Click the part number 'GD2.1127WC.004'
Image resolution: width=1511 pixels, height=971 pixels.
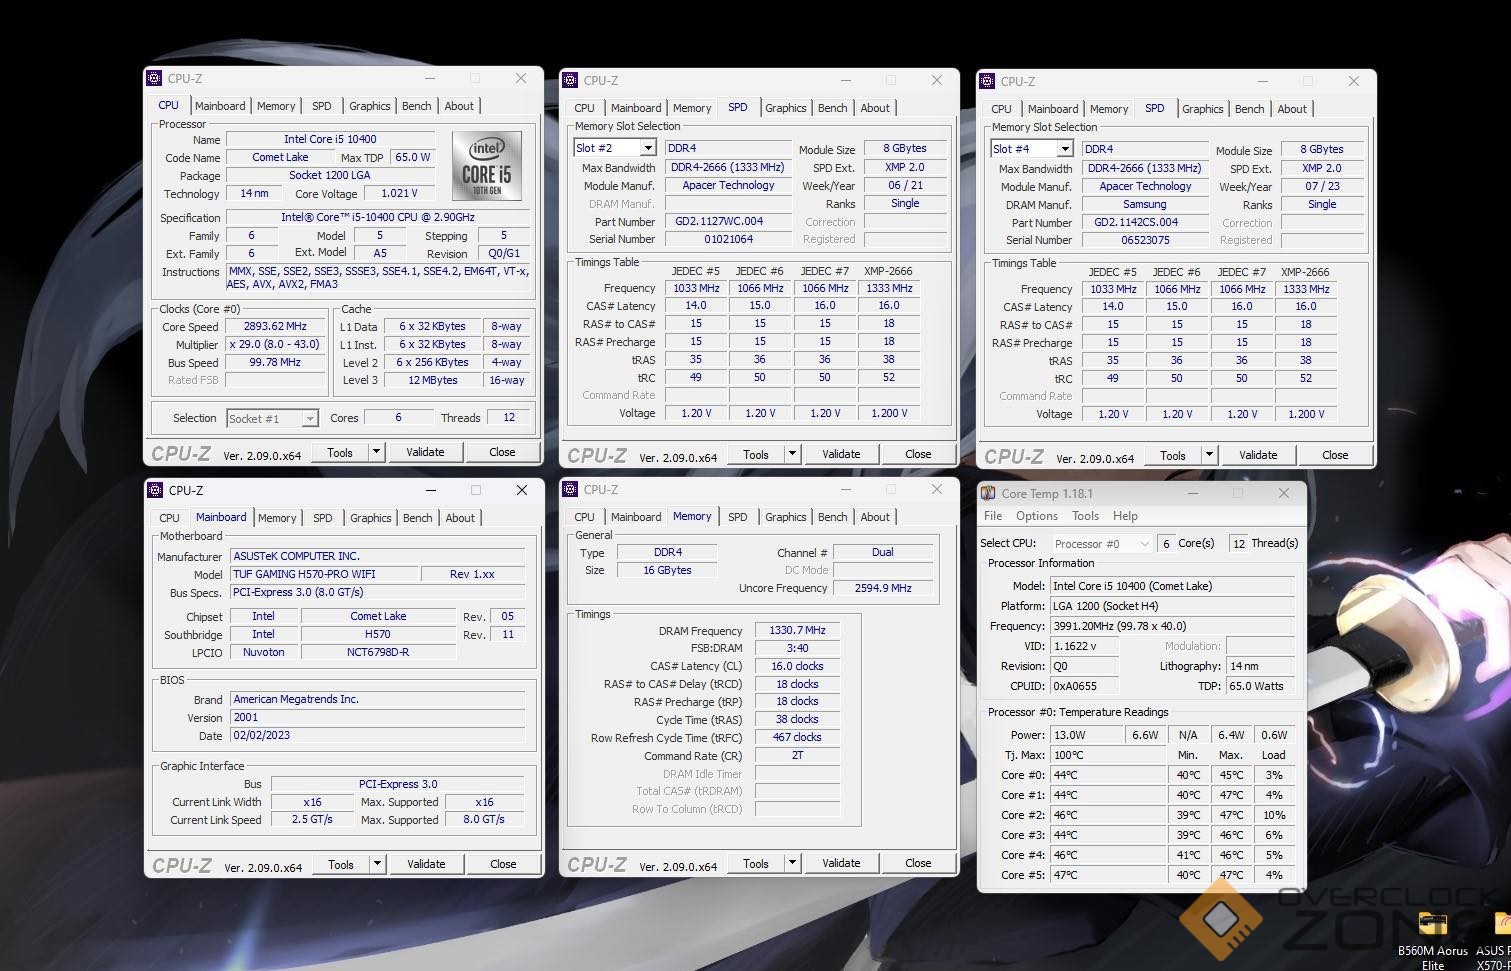728,221
